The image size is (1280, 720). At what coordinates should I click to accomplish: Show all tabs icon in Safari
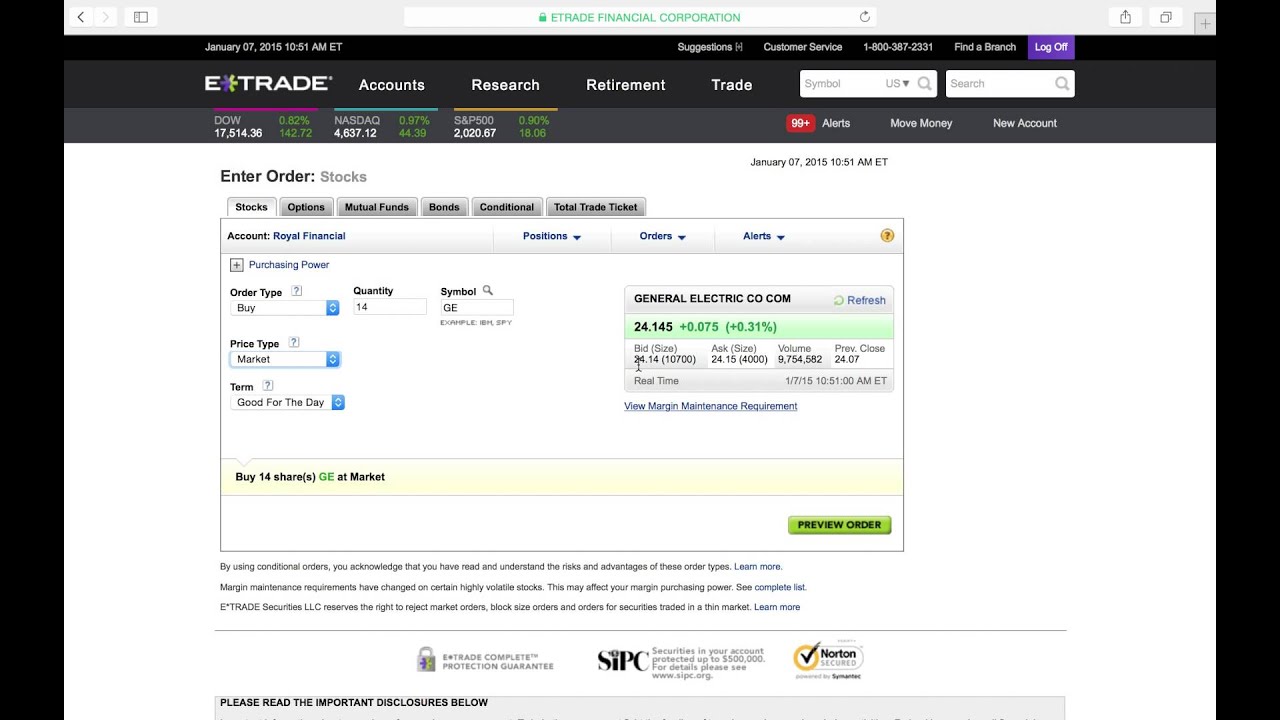(x=1166, y=17)
